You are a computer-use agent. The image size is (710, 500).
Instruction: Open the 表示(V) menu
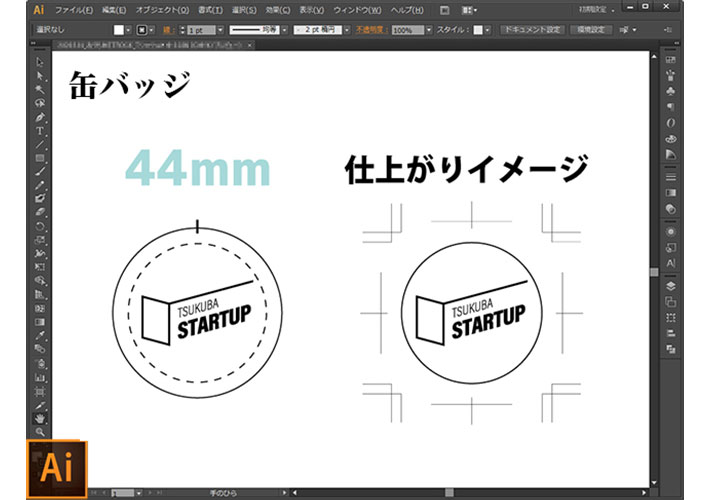coord(312,10)
